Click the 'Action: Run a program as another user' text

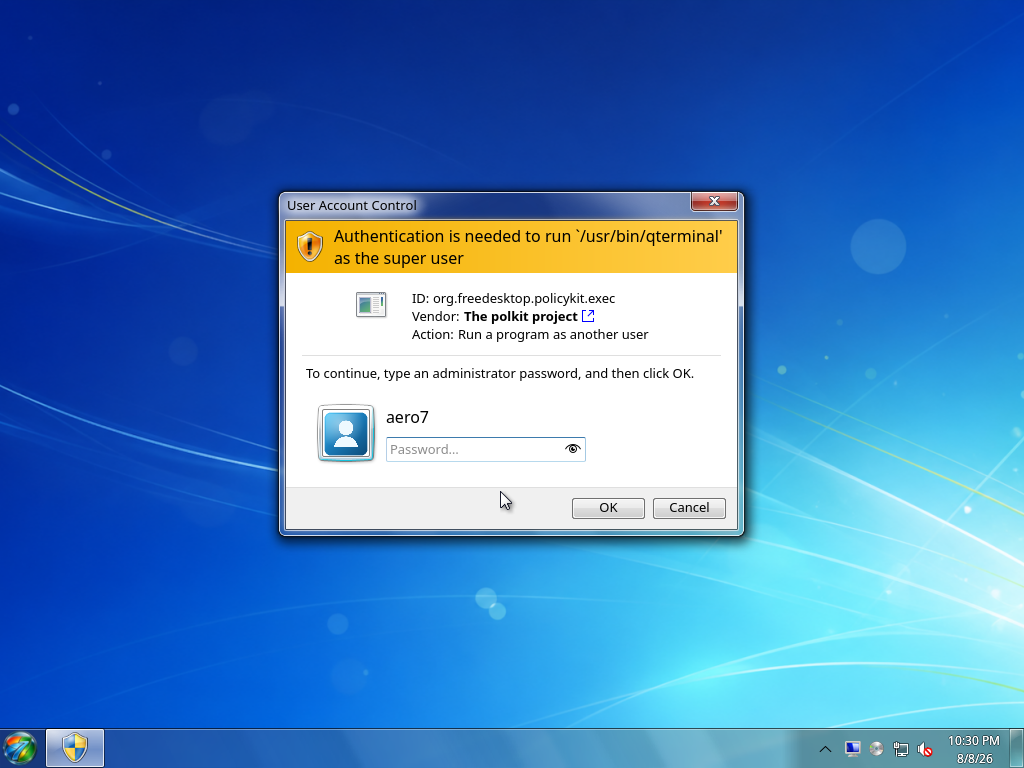click(x=530, y=334)
